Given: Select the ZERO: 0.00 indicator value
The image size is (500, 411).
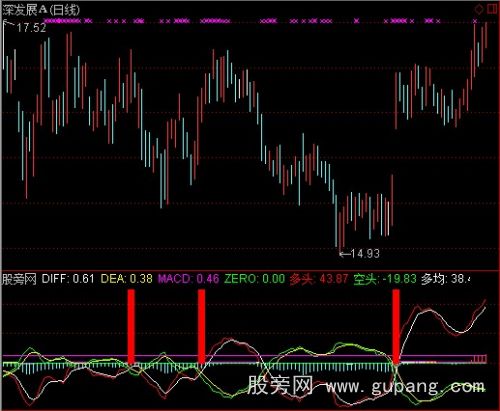Looking at the screenshot, I should 255,279.
